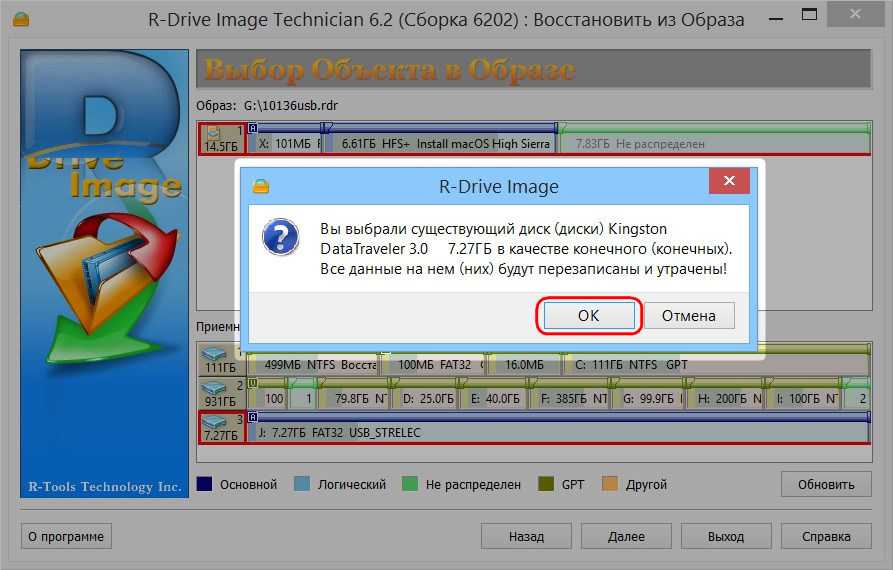
Task: Select the 111ГБ destination disk icon
Action: [215, 359]
